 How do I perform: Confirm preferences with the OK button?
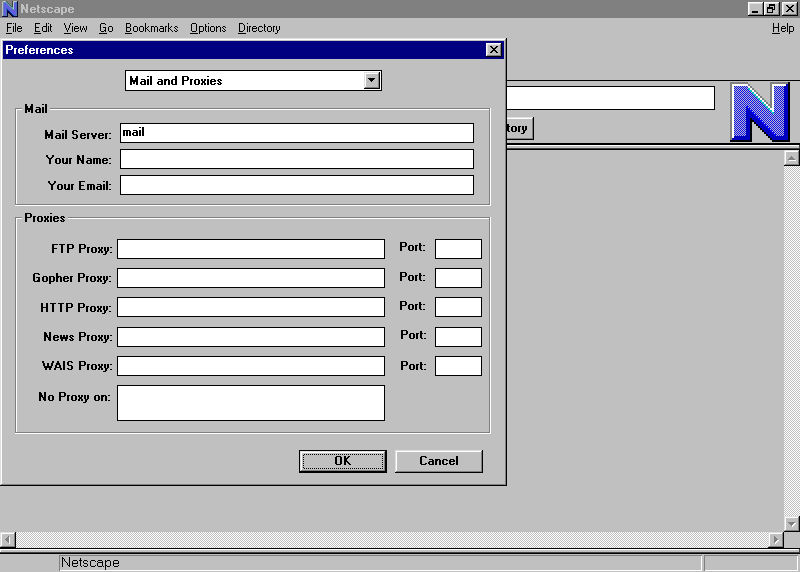(x=342, y=461)
